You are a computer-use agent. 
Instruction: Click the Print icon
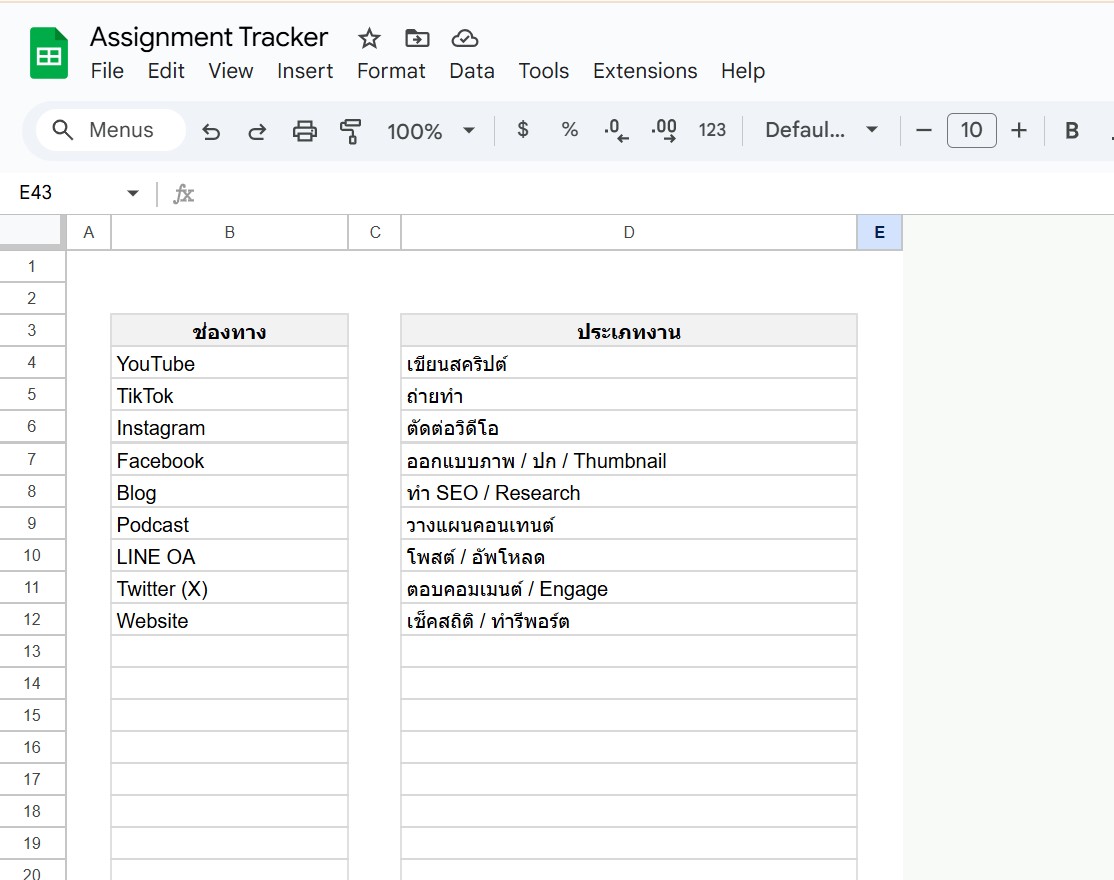point(305,130)
